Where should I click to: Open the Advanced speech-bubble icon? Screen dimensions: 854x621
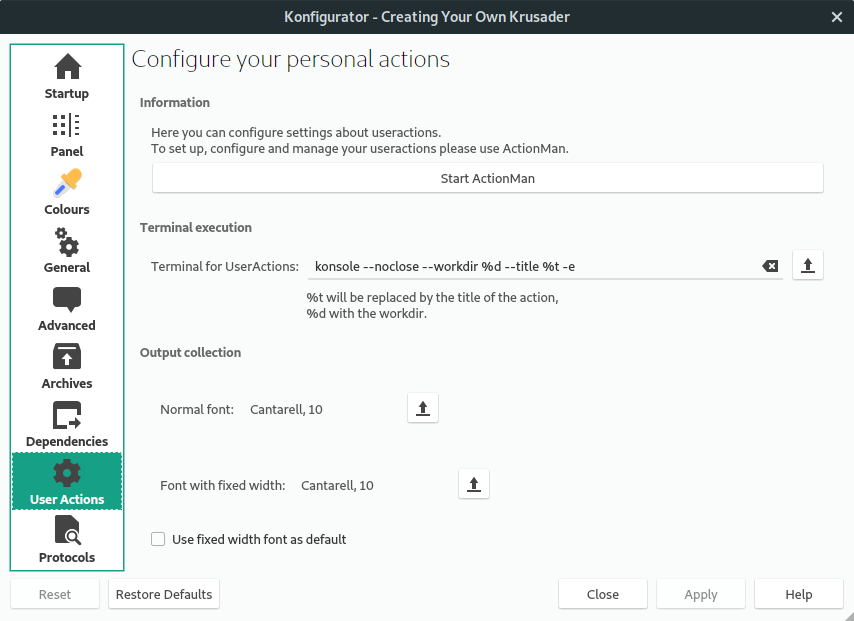(67, 299)
